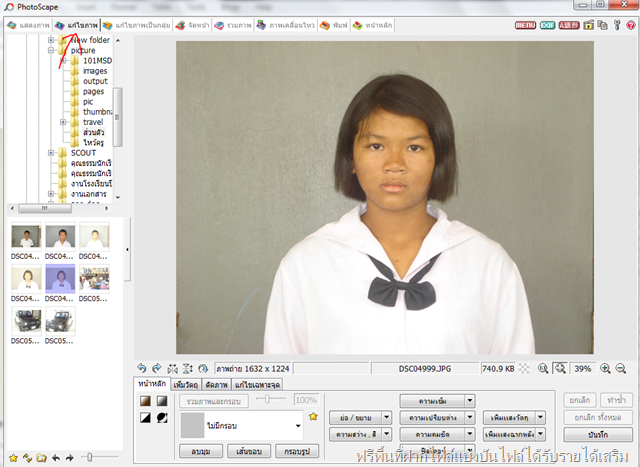The width and height of the screenshot is (640, 467).
Task: Go forward with the right arrow icon
Action: pos(70,458)
